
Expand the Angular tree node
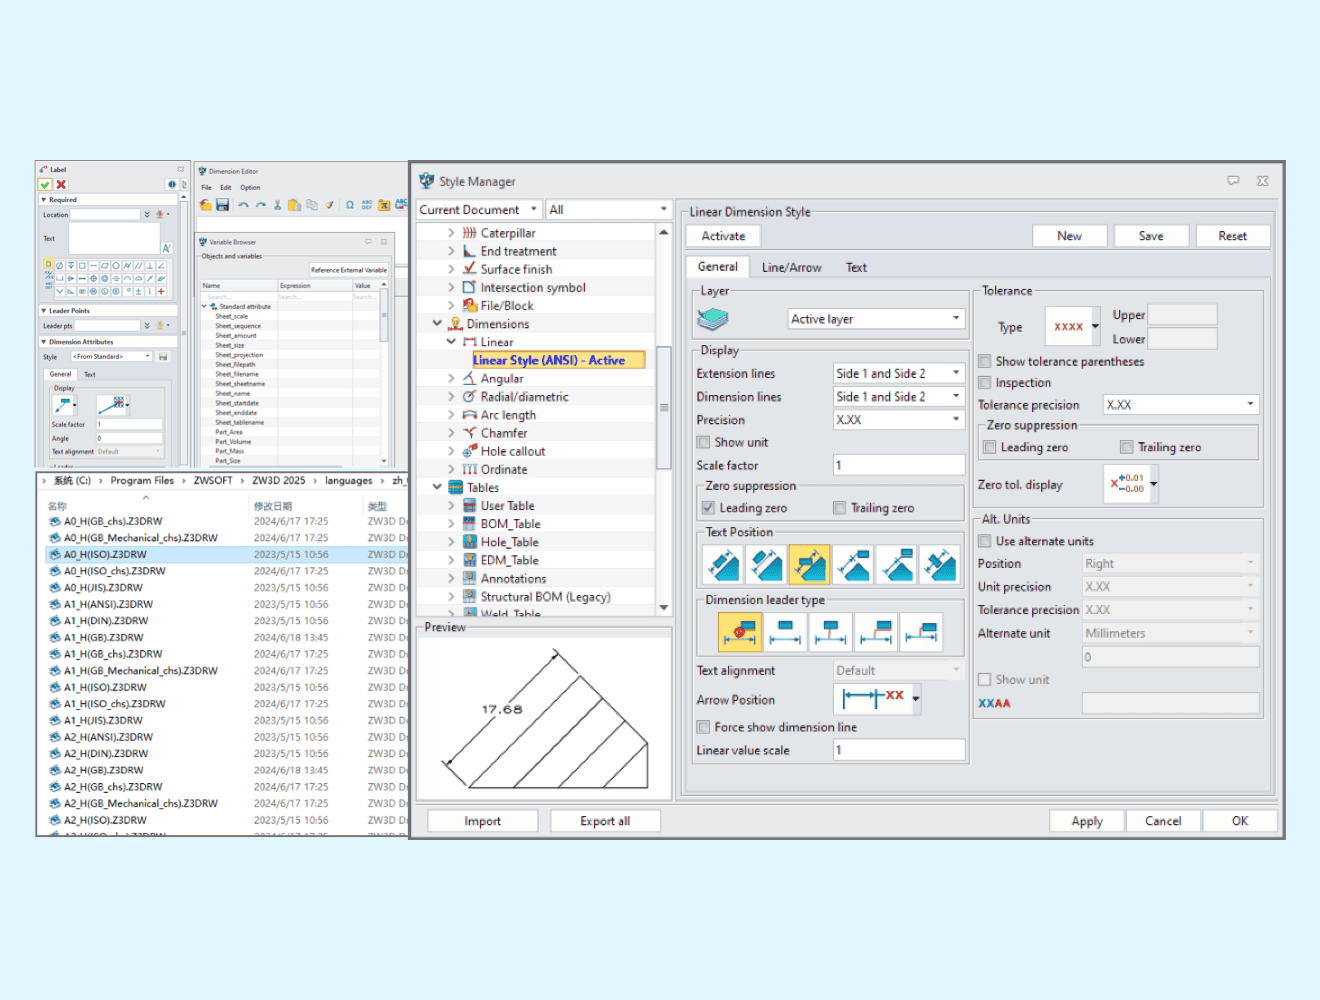[451, 379]
